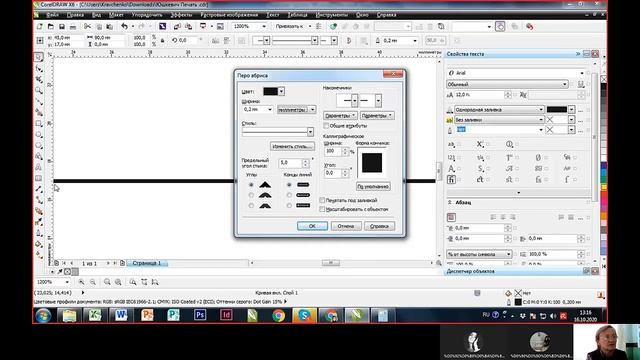
Task: Select the rounded corner radio button
Action: [251, 195]
